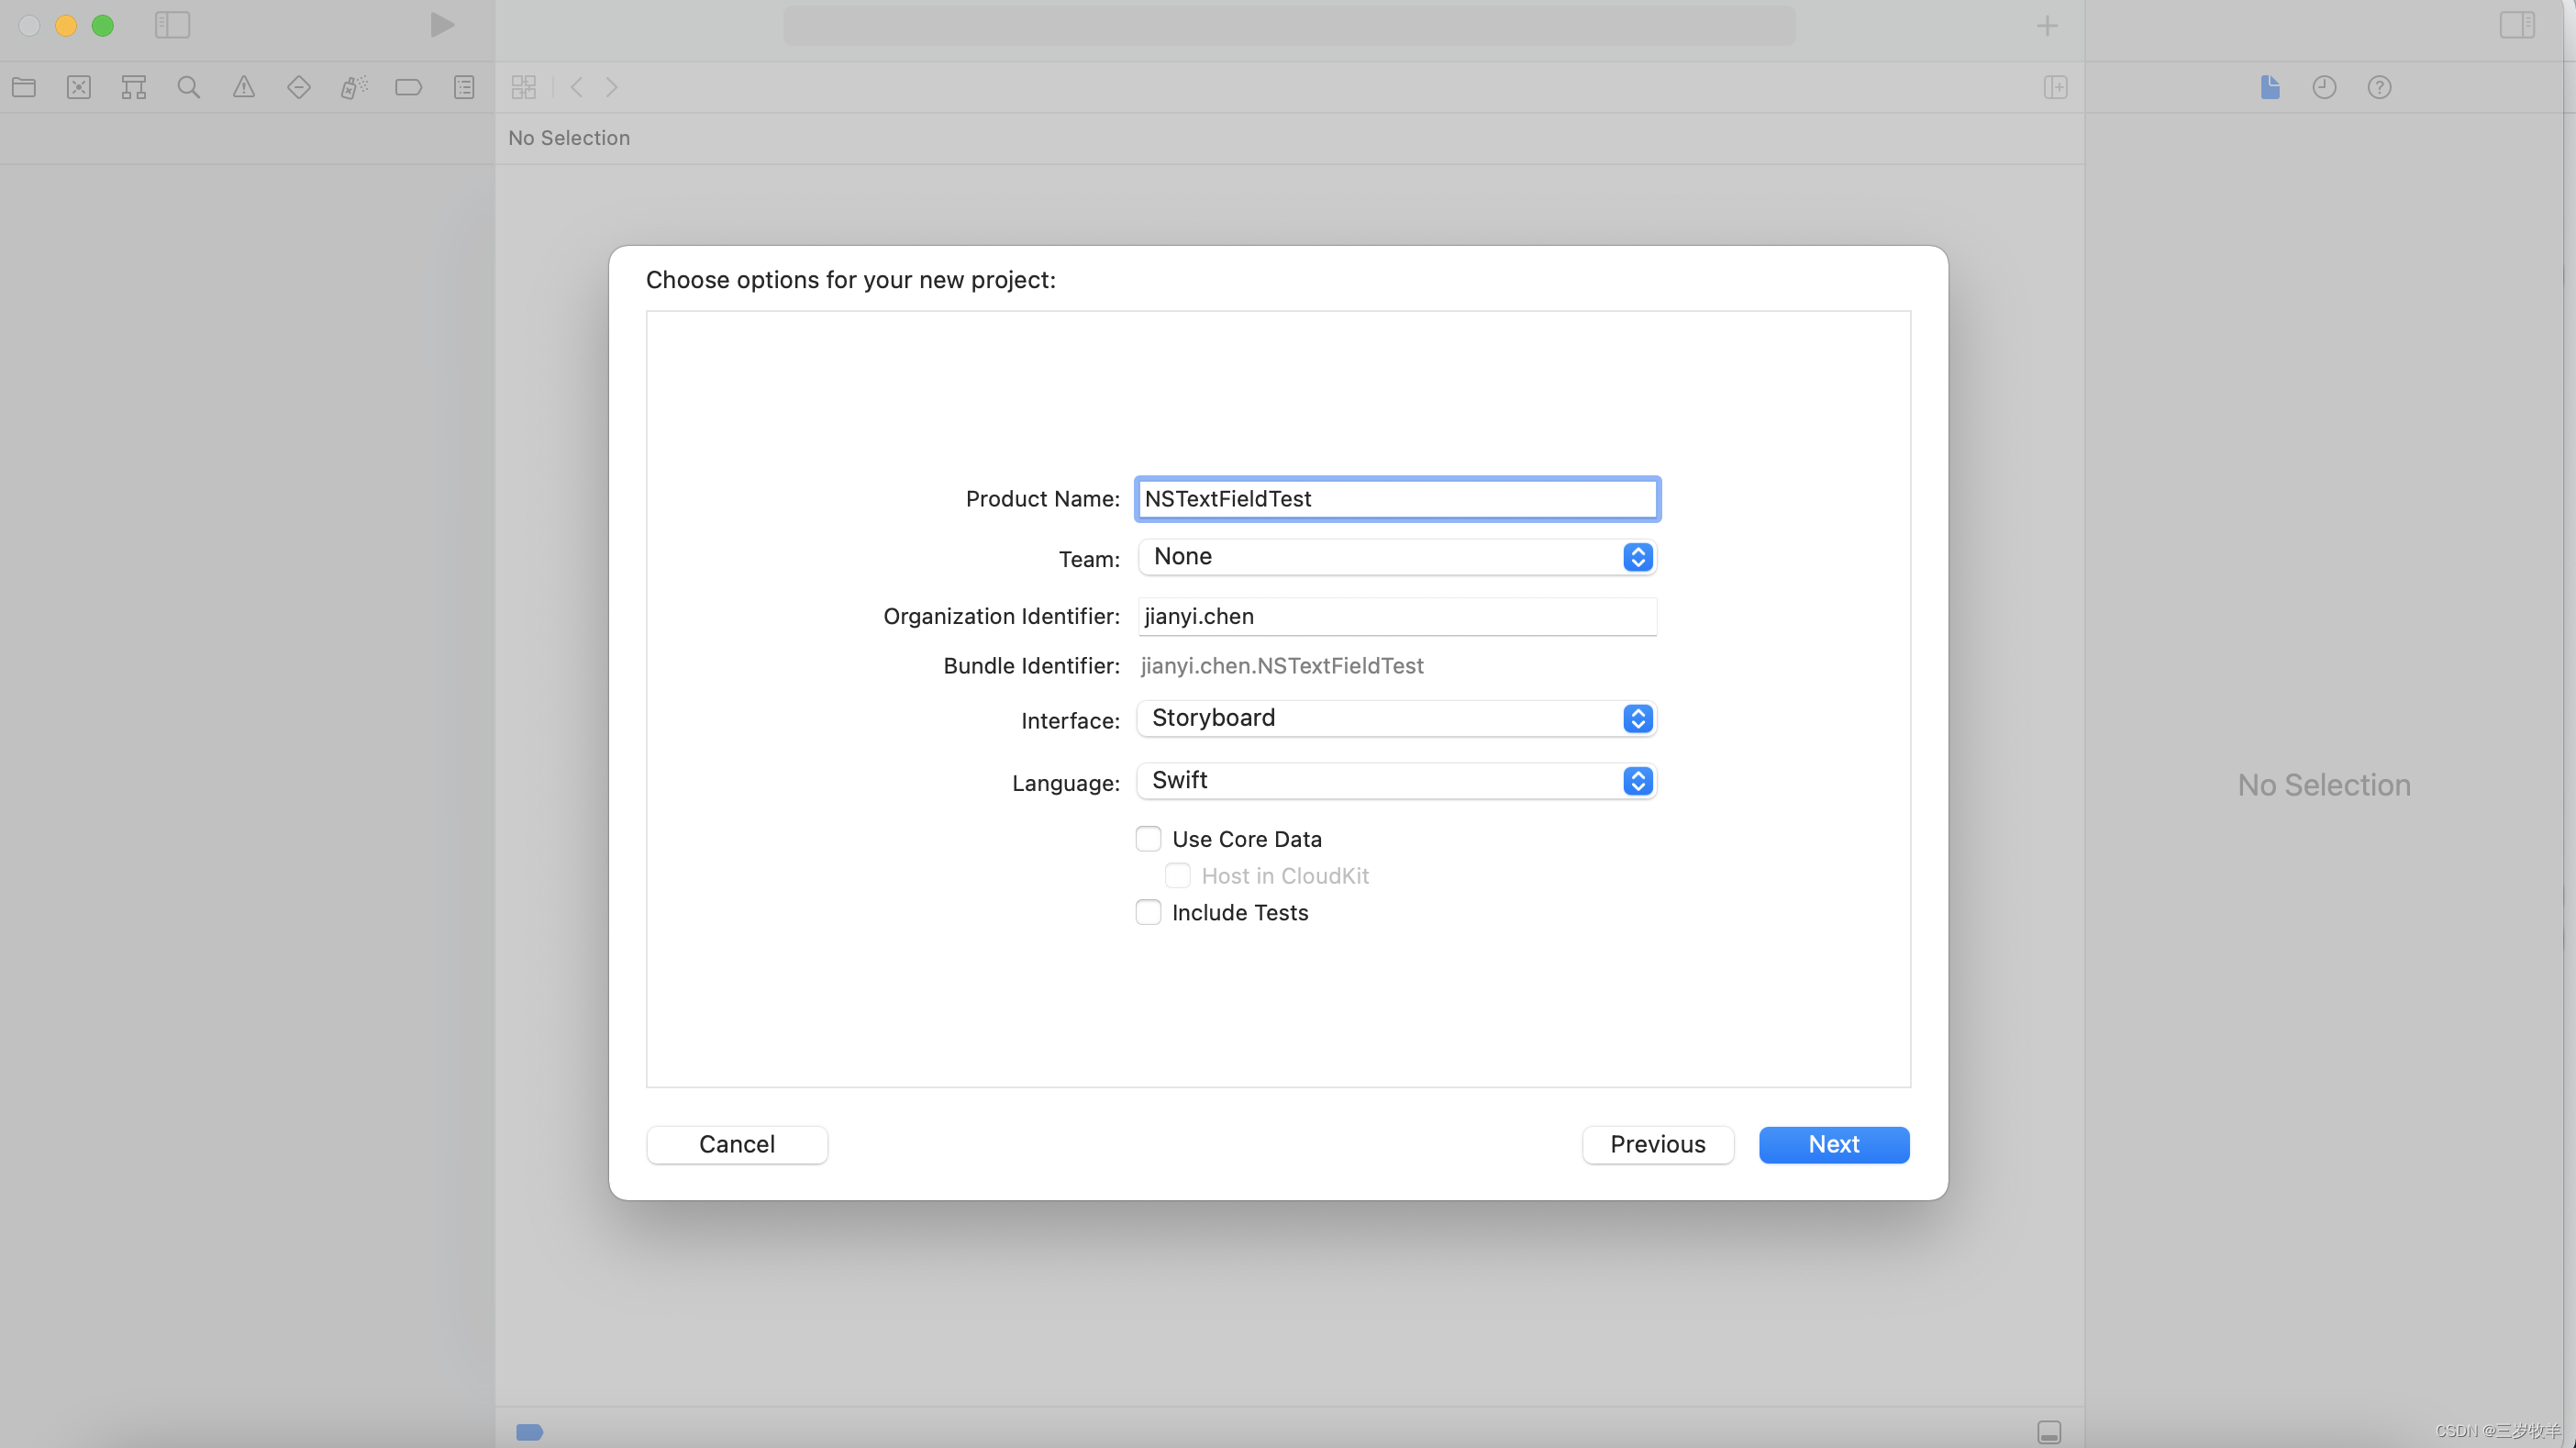Click the Run play button
2576x1448 pixels.
(442, 25)
